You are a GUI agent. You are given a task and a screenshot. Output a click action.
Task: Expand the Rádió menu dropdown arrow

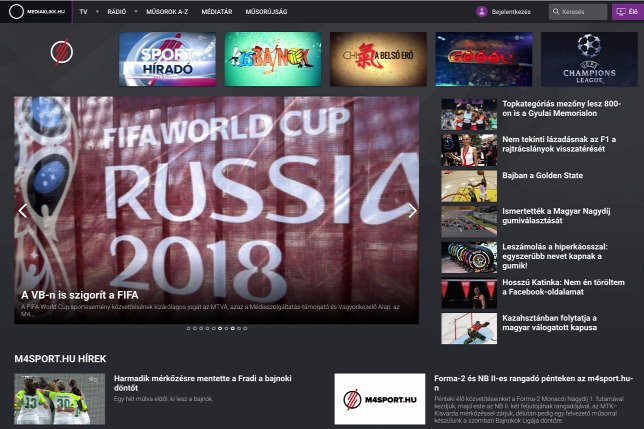pos(136,11)
